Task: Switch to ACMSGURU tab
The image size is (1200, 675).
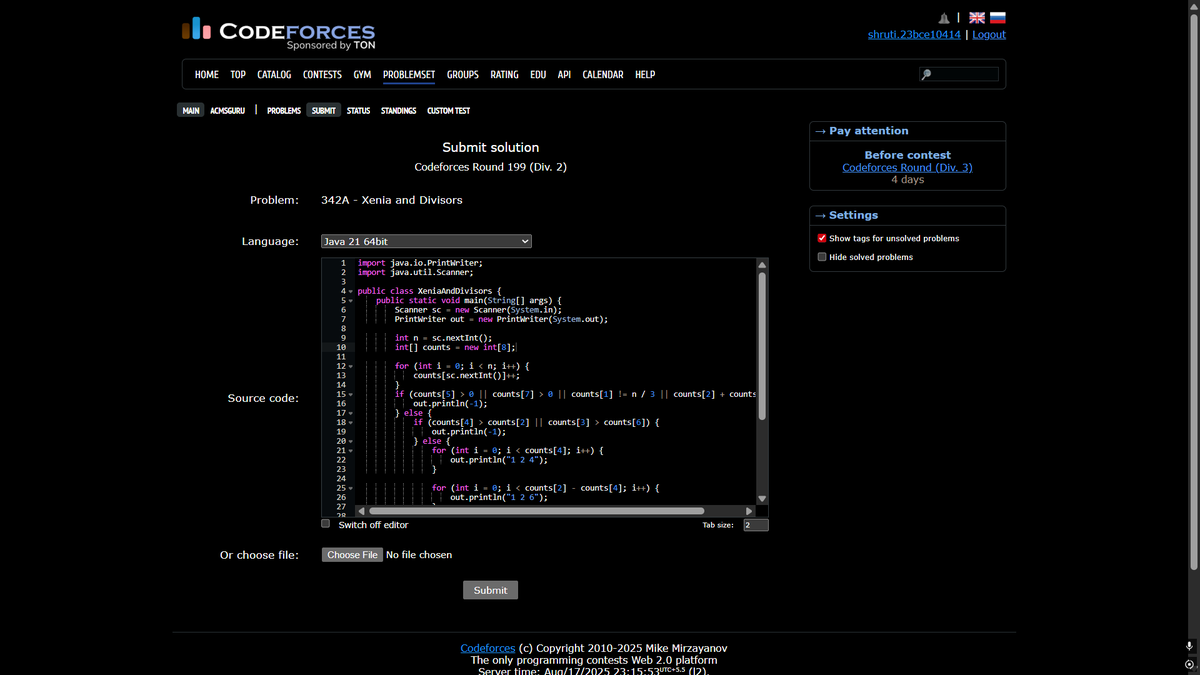Action: [227, 110]
